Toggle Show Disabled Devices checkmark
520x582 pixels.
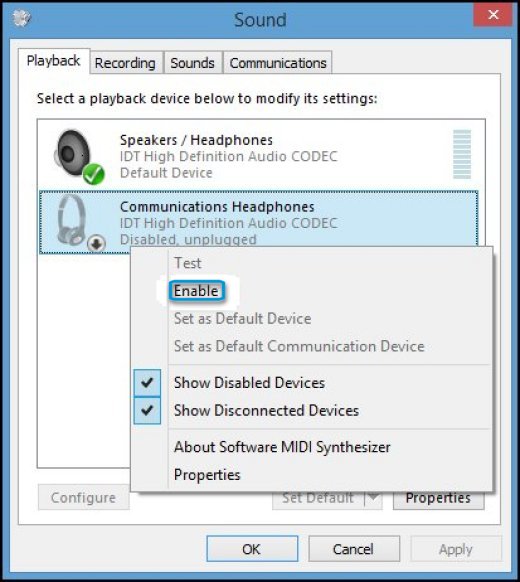pyautogui.click(x=147, y=383)
